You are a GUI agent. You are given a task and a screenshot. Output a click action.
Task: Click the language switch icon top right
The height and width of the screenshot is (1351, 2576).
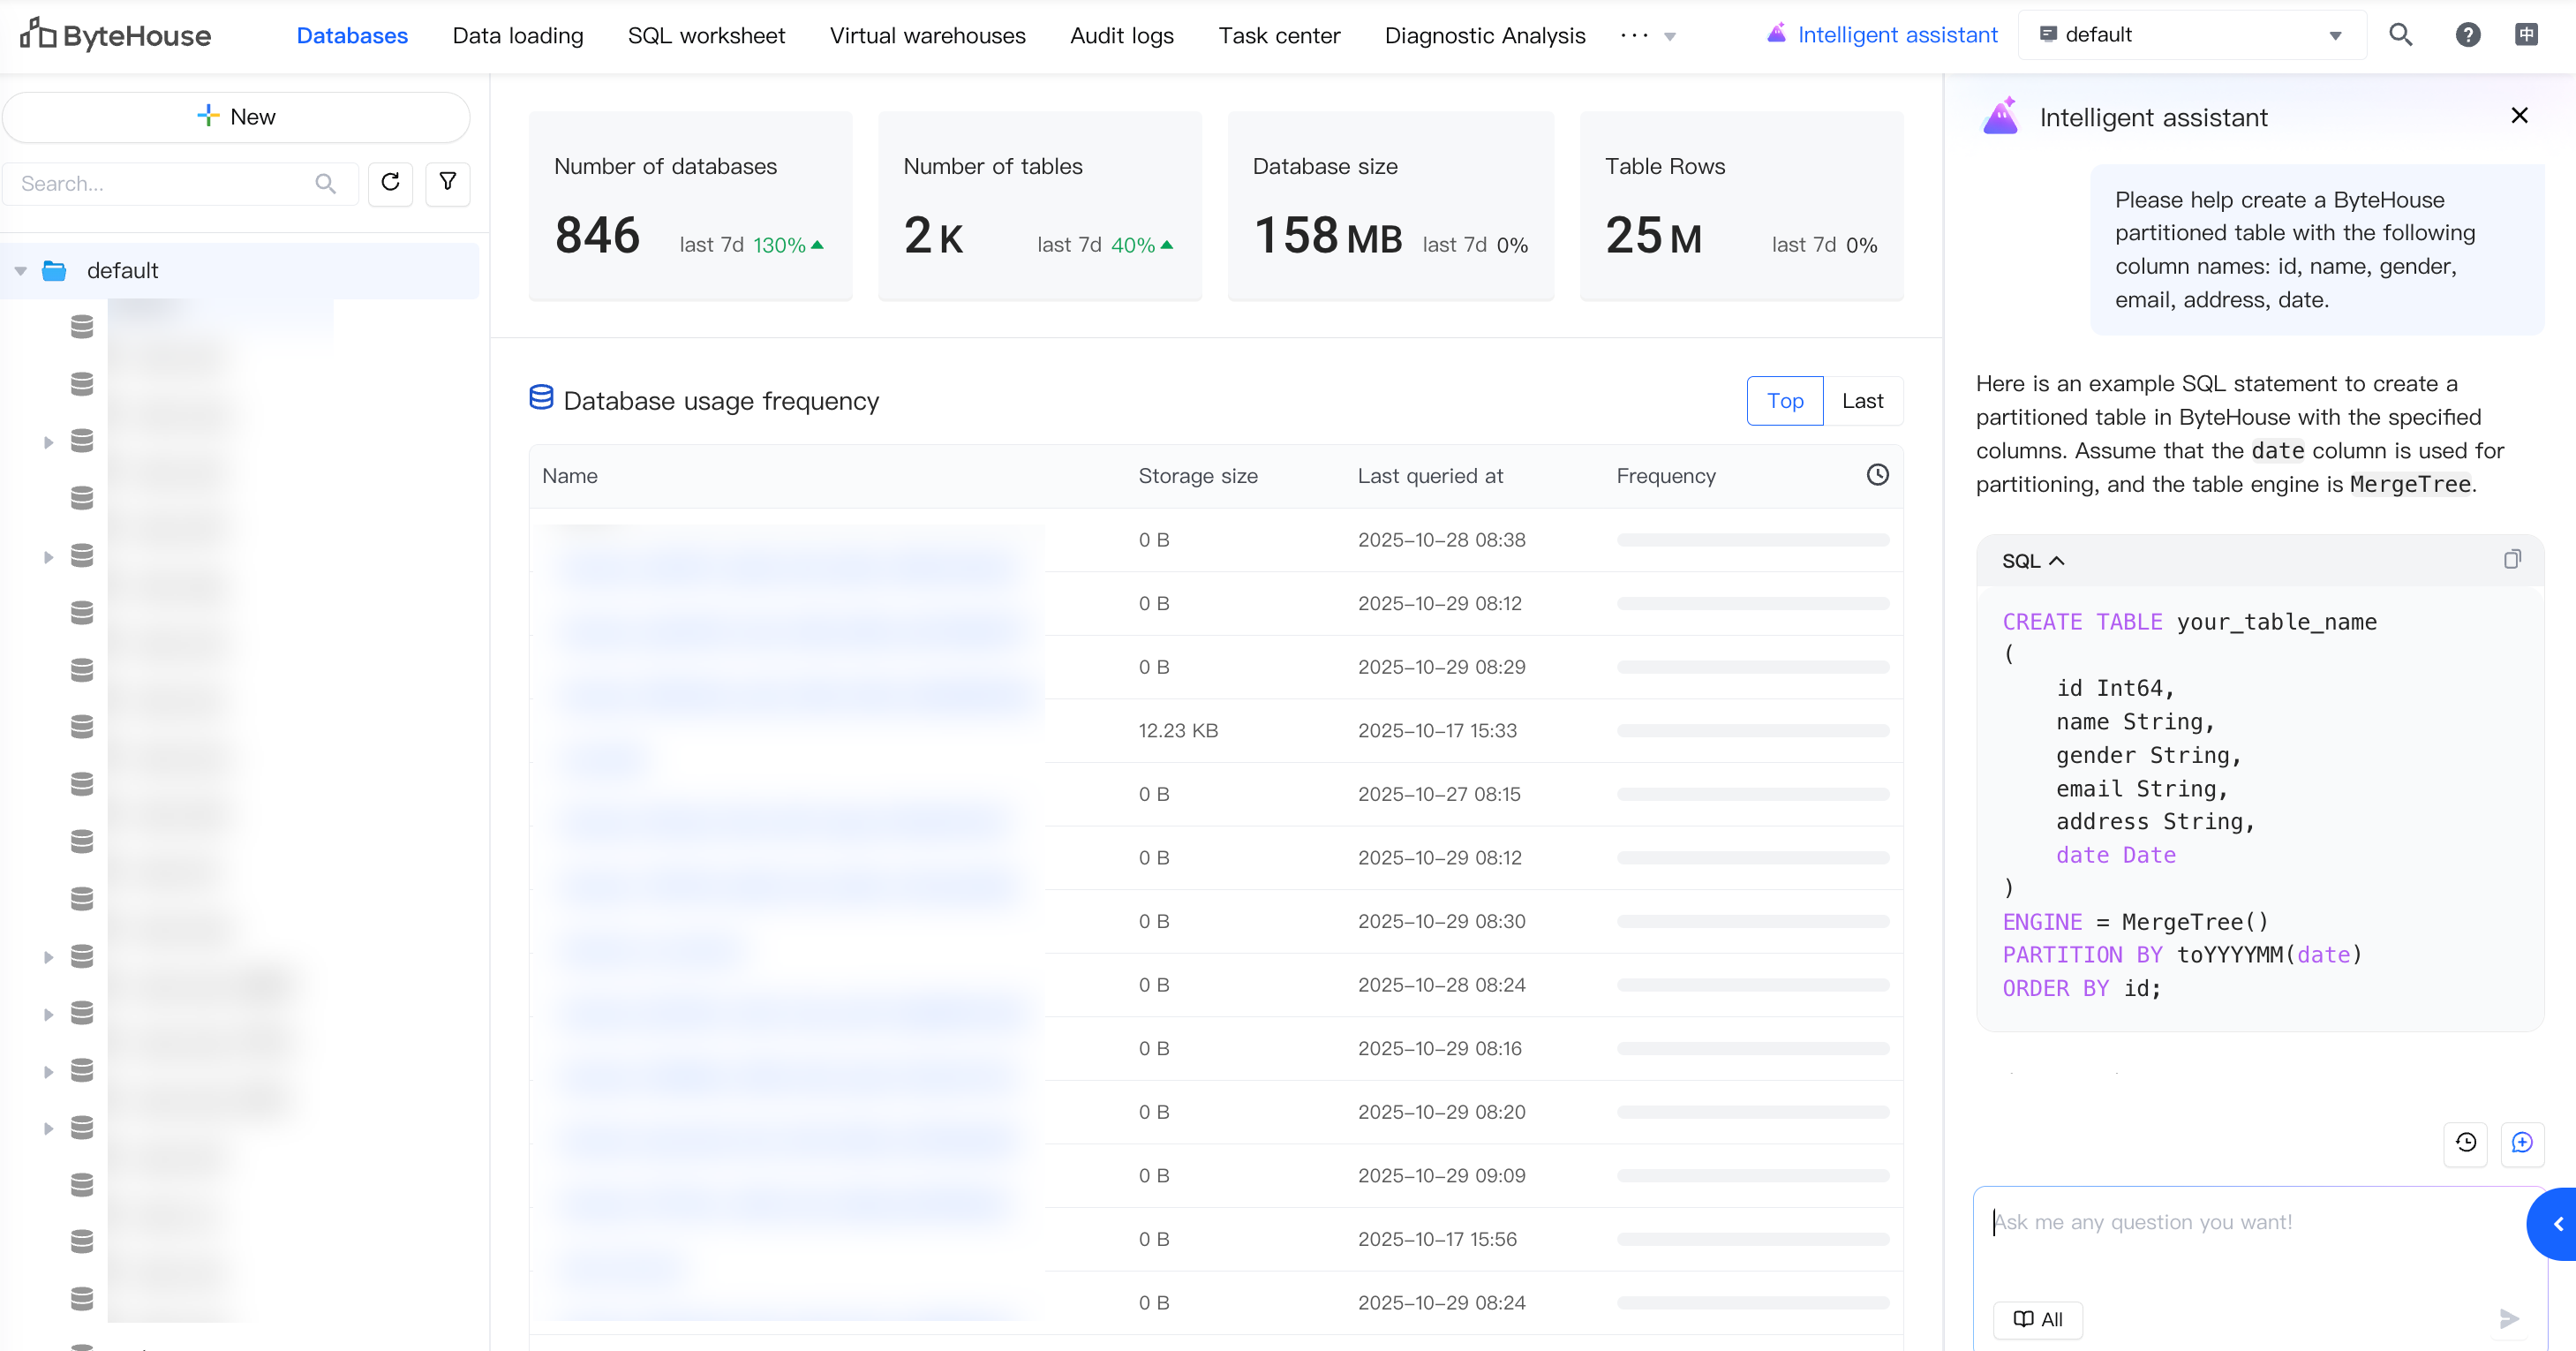tap(2526, 35)
